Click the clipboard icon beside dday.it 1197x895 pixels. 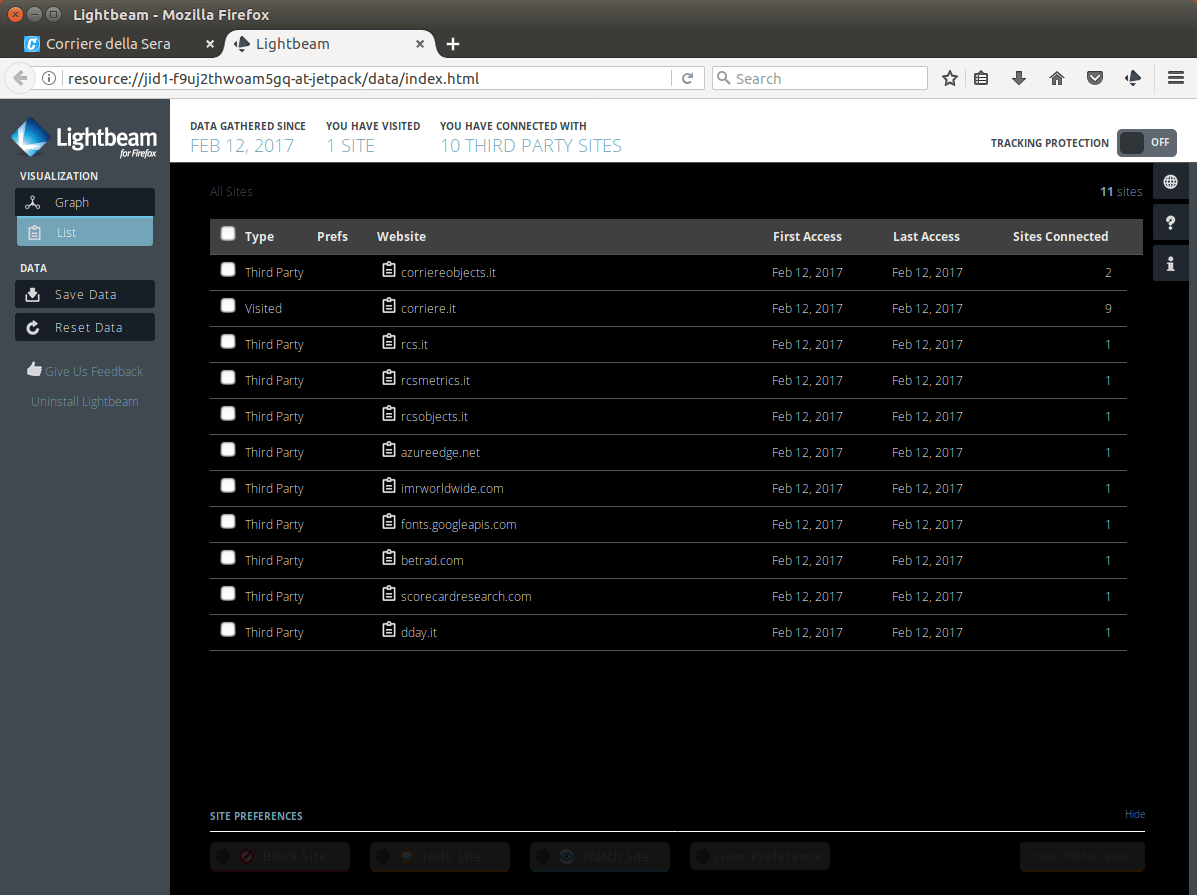pos(389,629)
